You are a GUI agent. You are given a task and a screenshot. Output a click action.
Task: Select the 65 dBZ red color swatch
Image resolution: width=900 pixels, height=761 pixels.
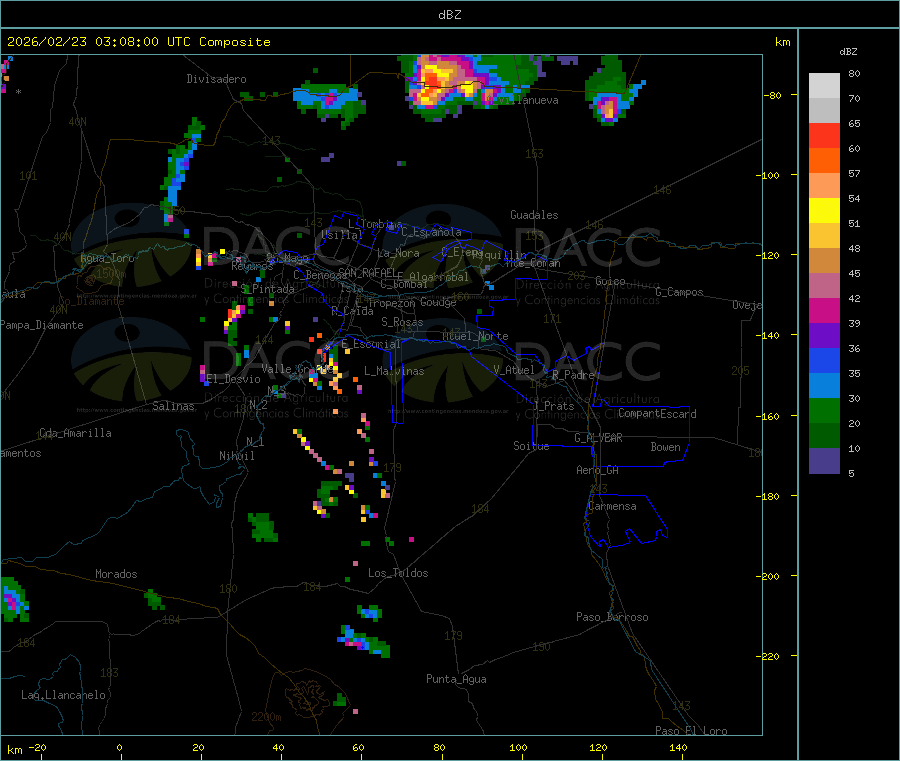pyautogui.click(x=824, y=135)
